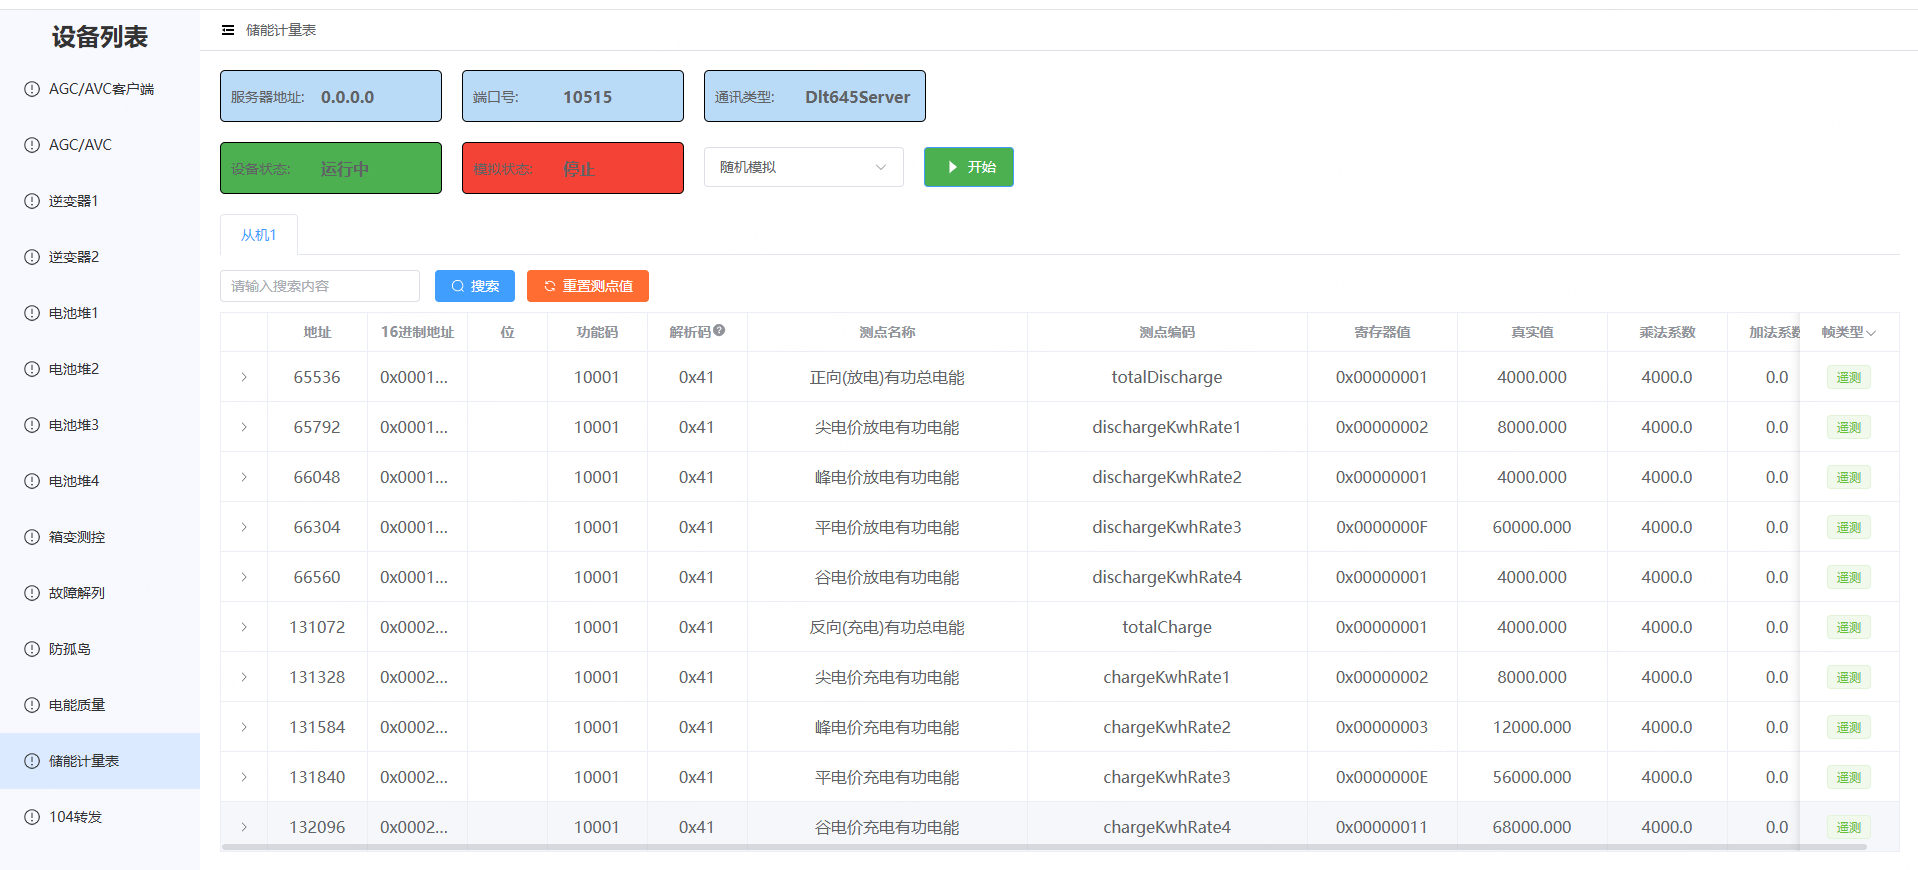Click the icon beside 逆变器2

tap(32, 257)
